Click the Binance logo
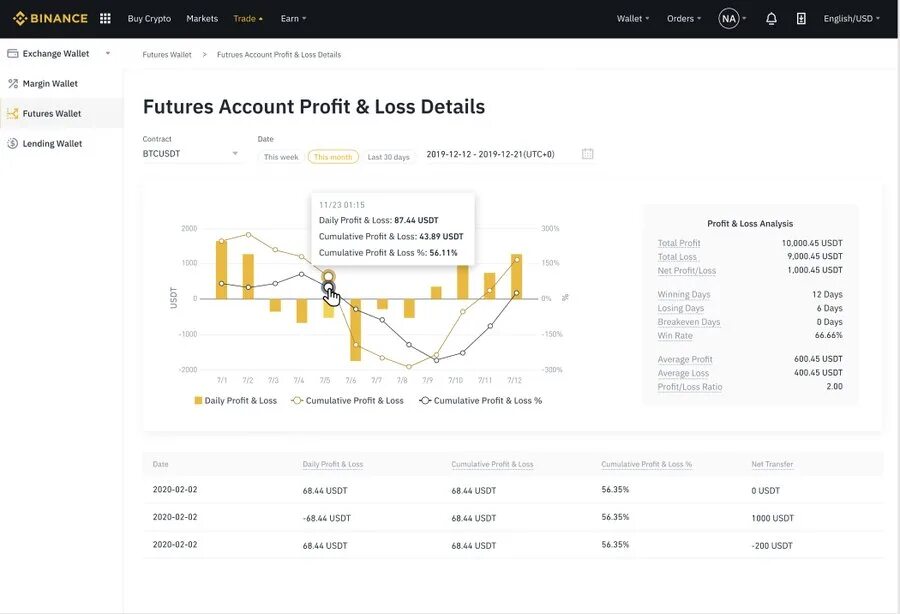This screenshot has width=900, height=614. (x=50, y=18)
